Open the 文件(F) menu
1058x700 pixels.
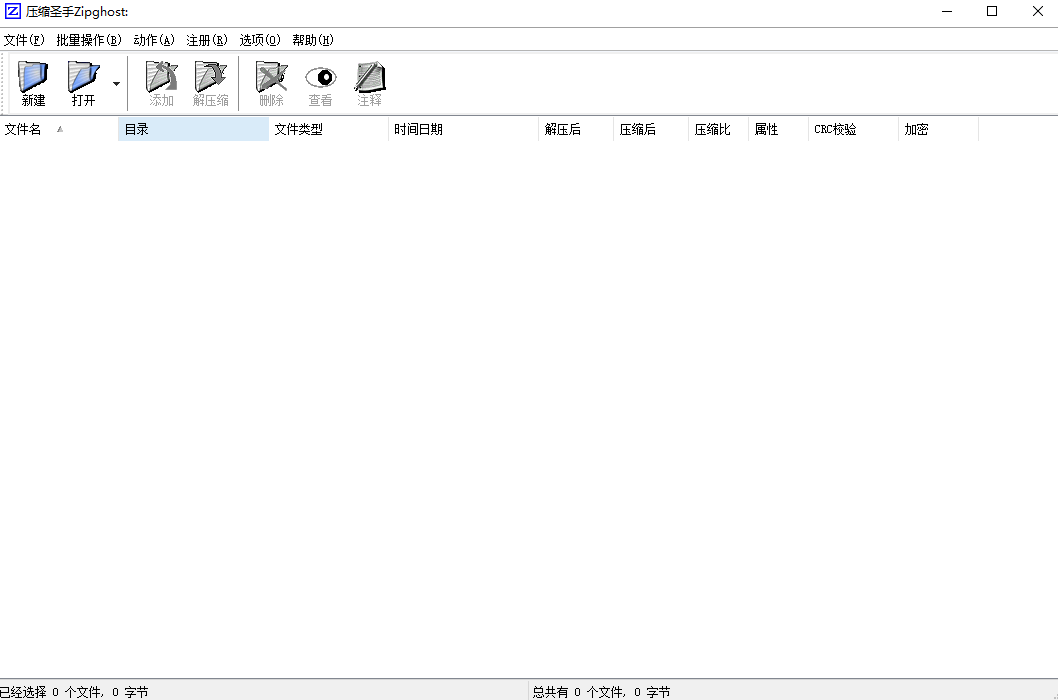pos(23,40)
